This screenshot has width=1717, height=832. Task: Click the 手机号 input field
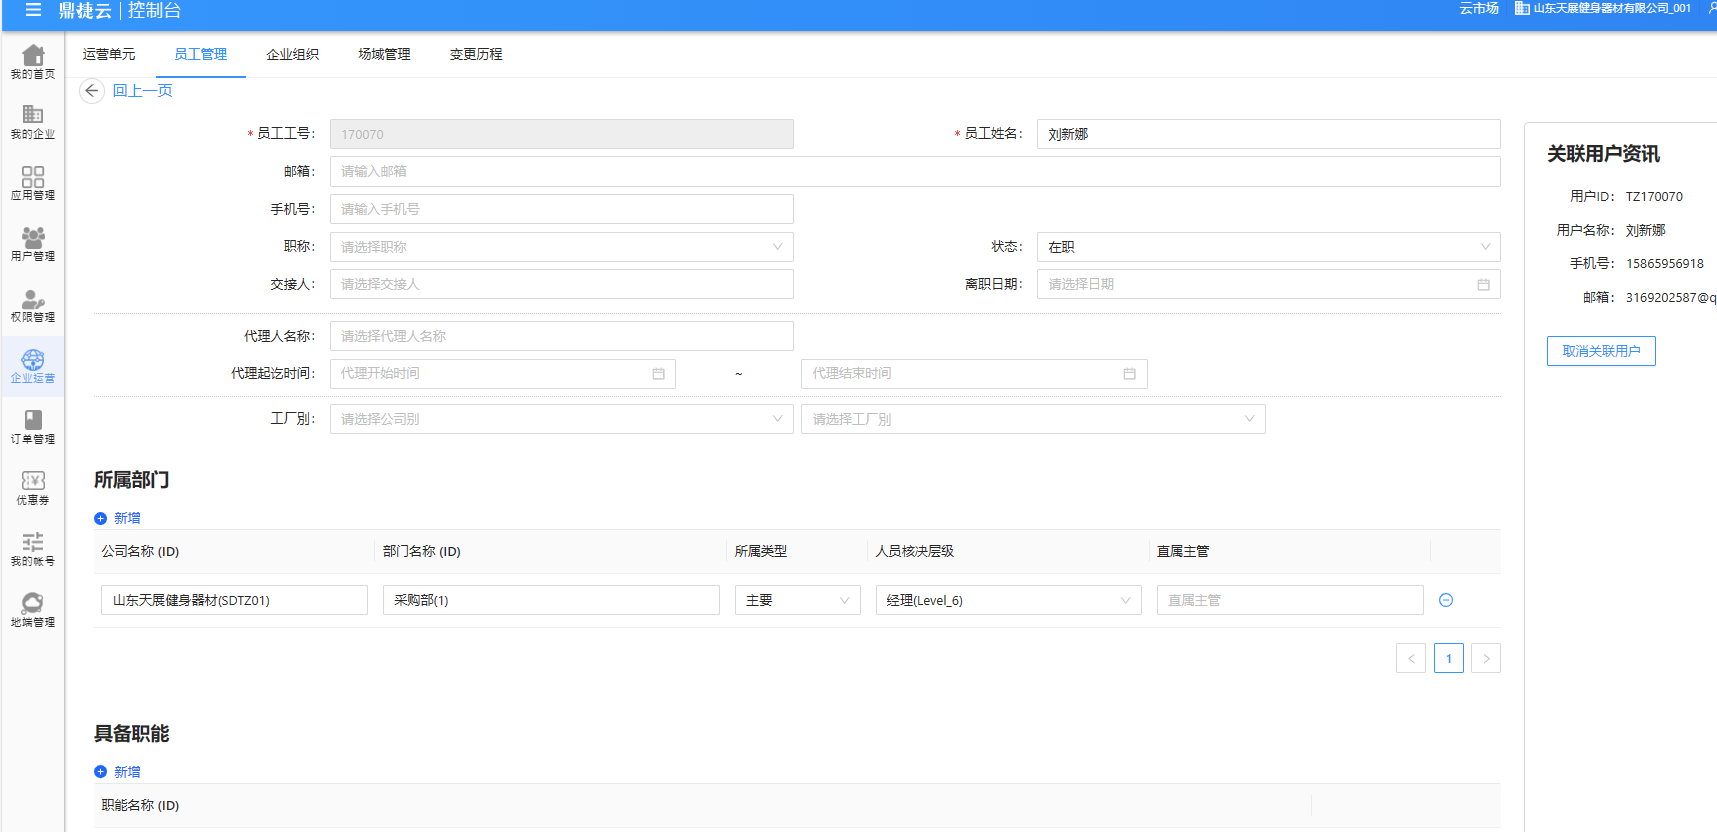point(562,209)
